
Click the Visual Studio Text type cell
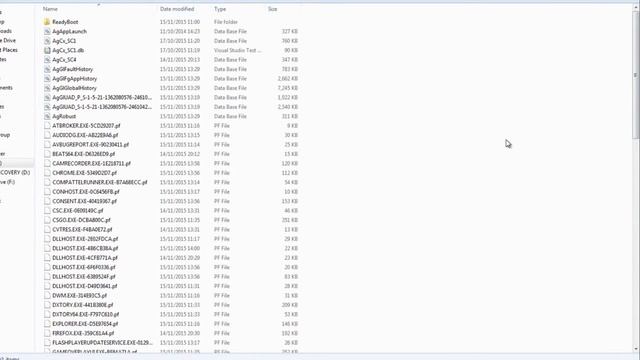coord(238,50)
